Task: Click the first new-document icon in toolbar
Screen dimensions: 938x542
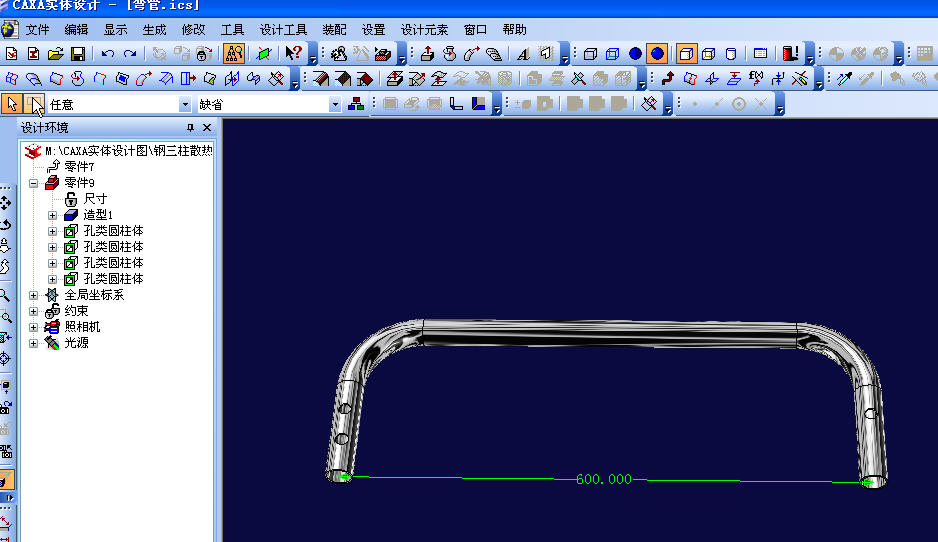Action: coord(11,54)
